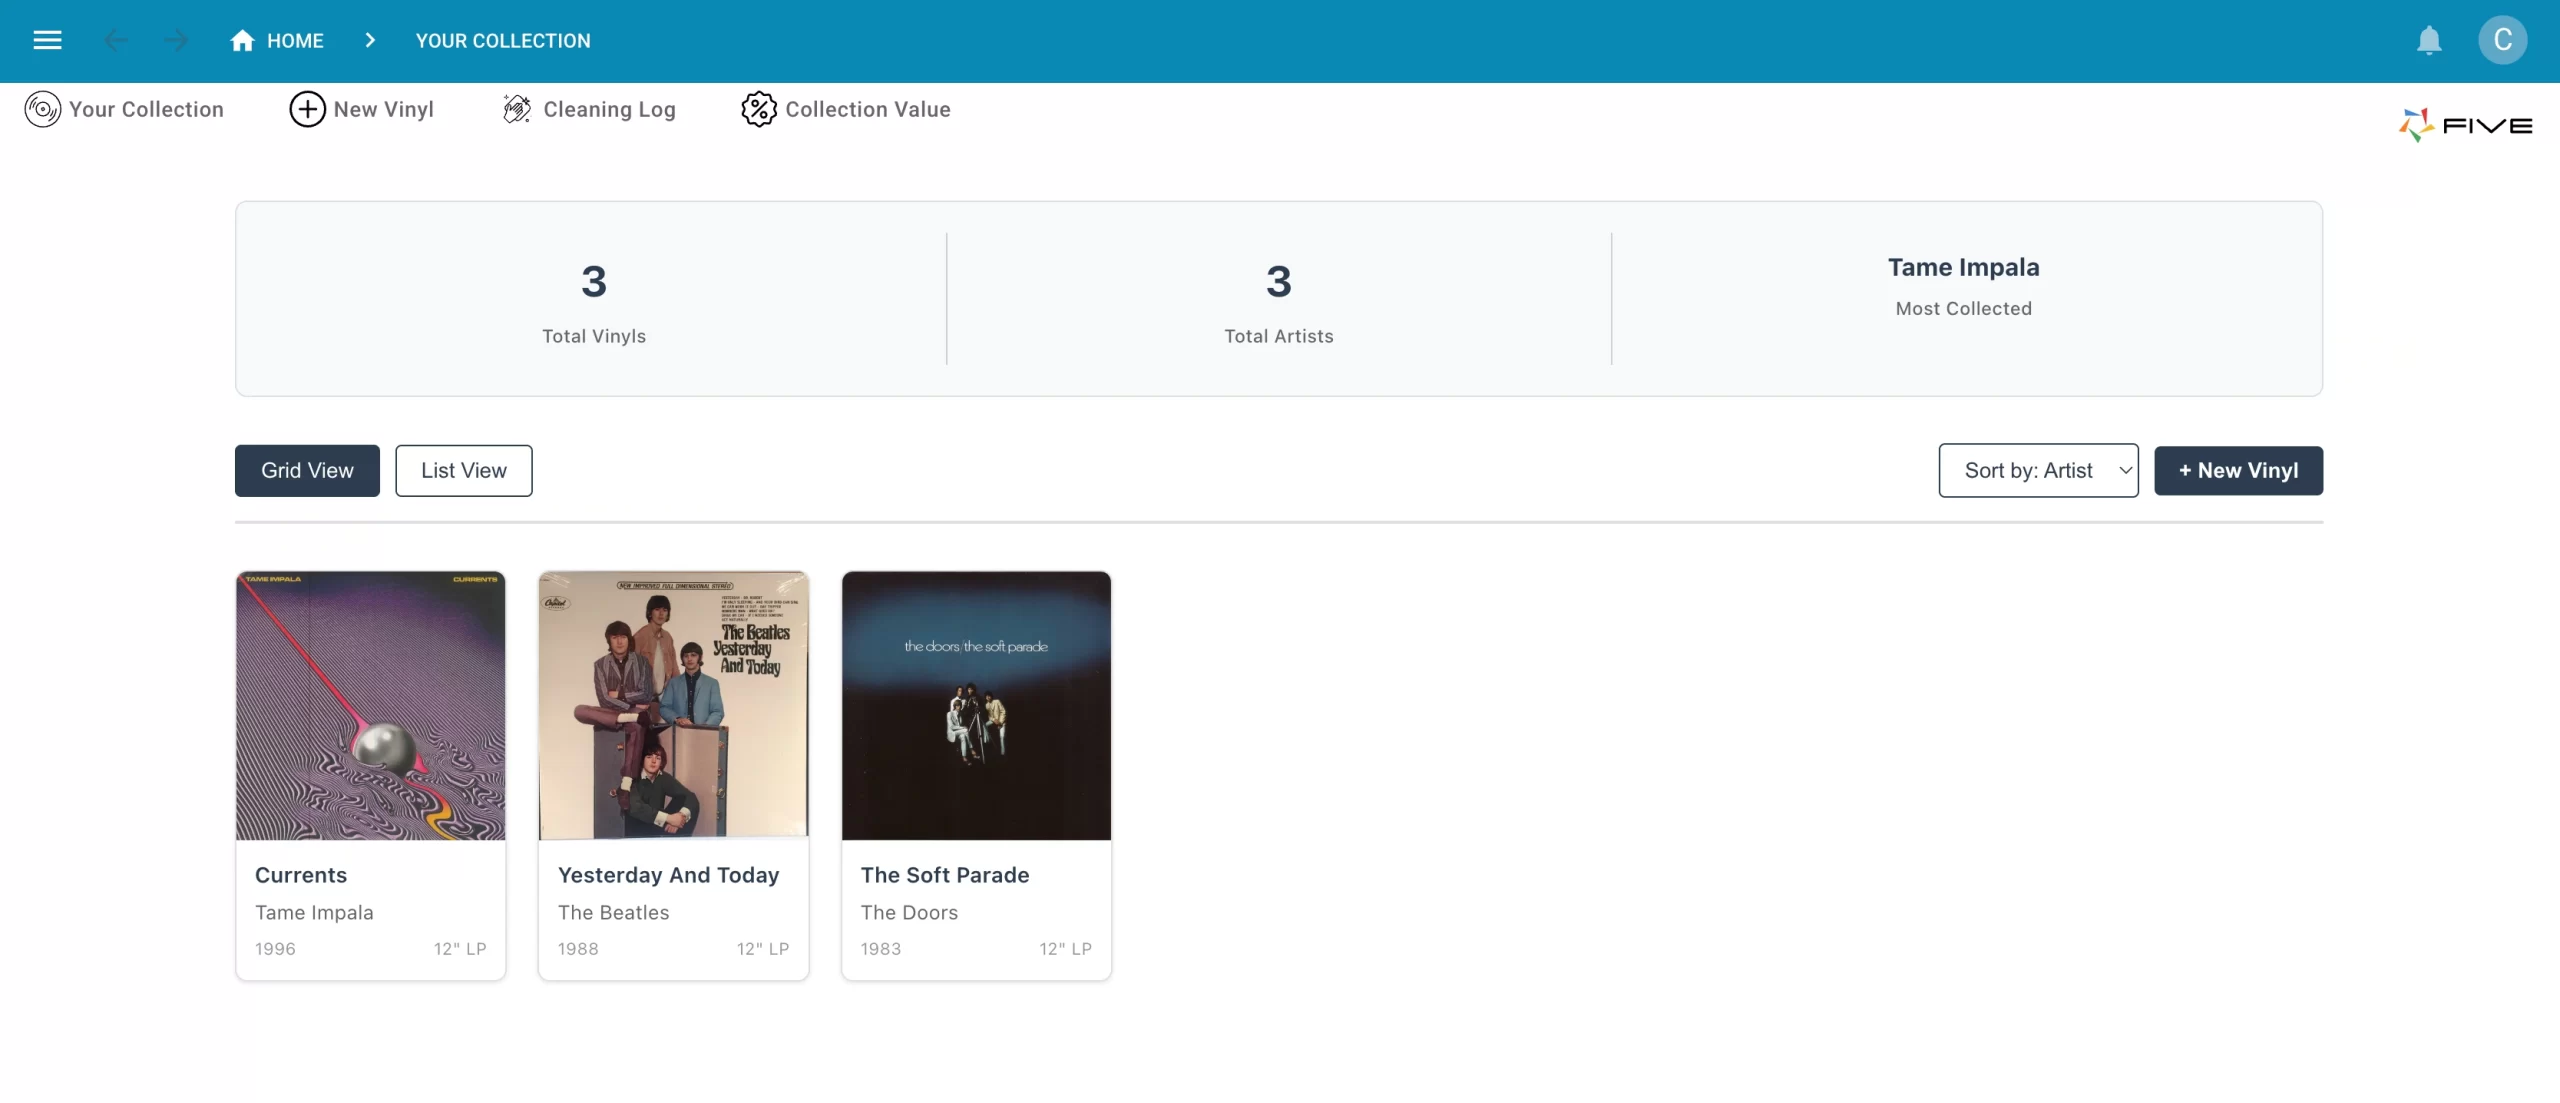This screenshot has width=2560, height=1103.
Task: Click the back arrow in header
Action: (116, 40)
